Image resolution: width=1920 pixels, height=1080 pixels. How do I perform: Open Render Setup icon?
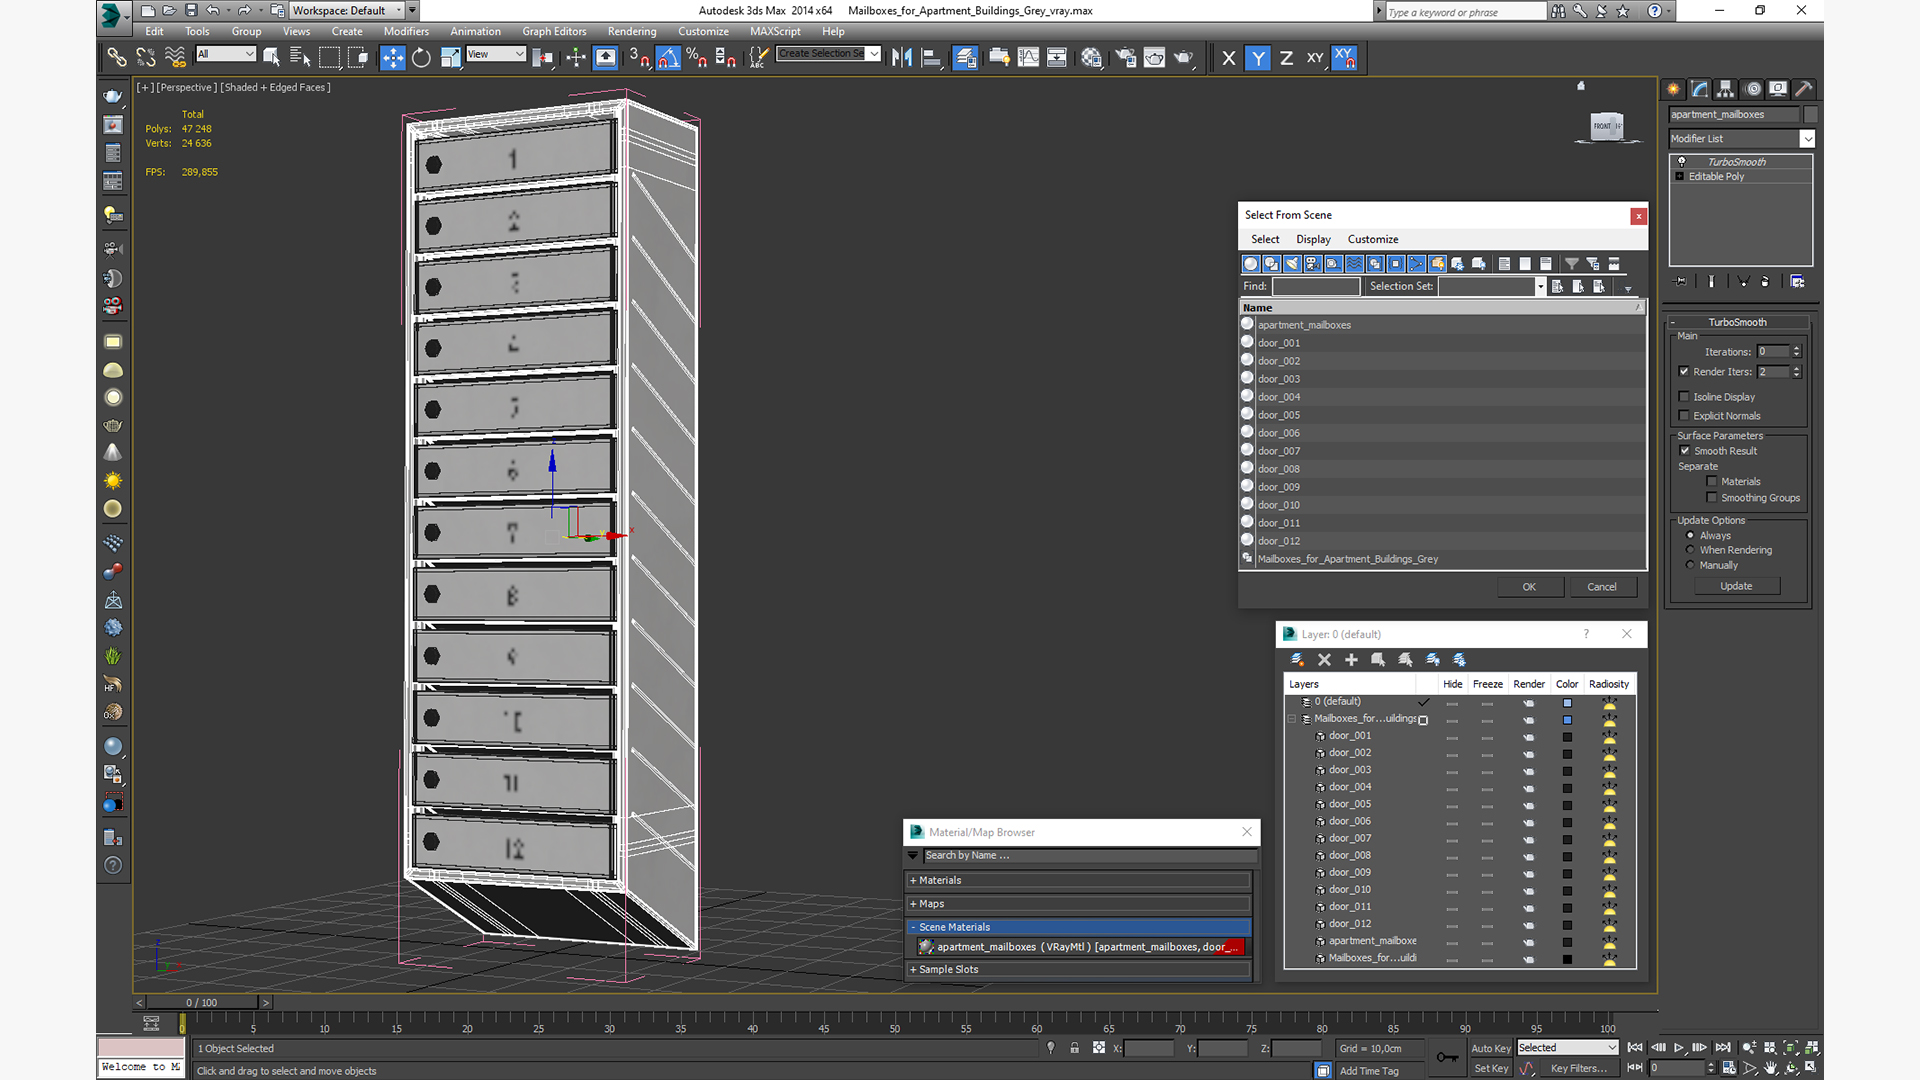[x=1126, y=58]
